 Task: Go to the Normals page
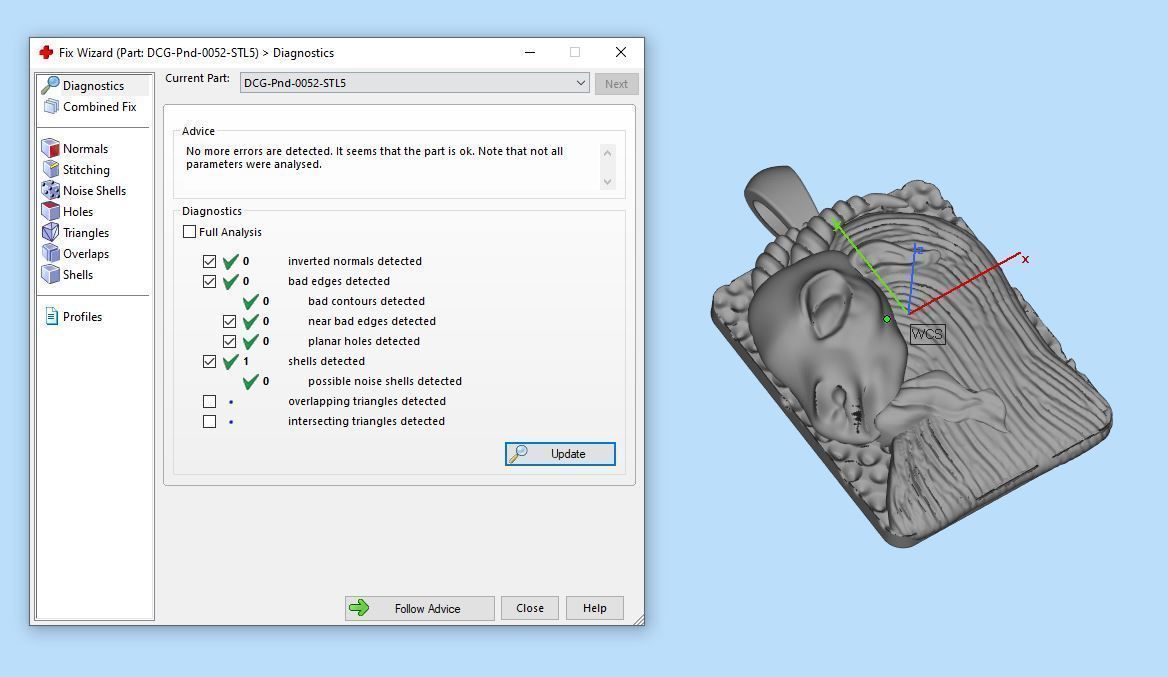(x=85, y=148)
